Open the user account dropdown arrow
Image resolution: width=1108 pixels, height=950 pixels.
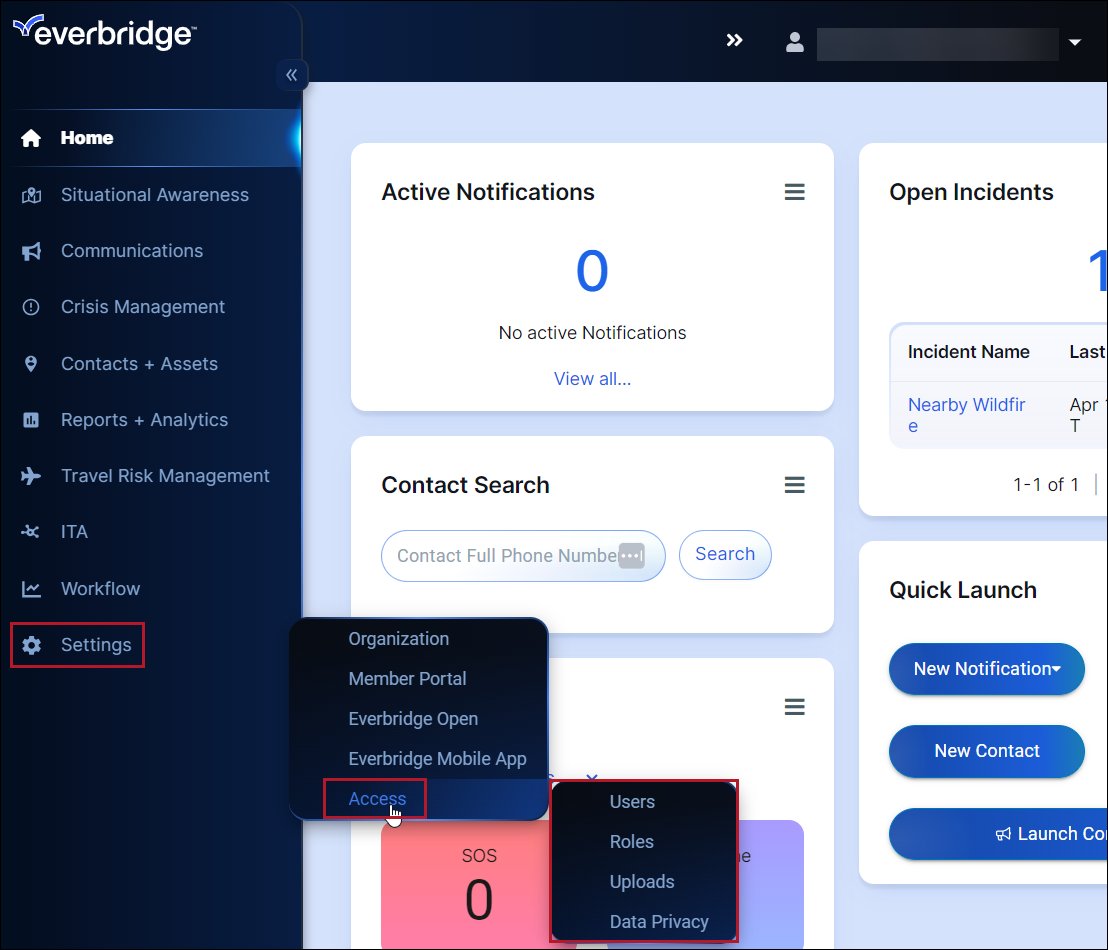[x=1075, y=42]
